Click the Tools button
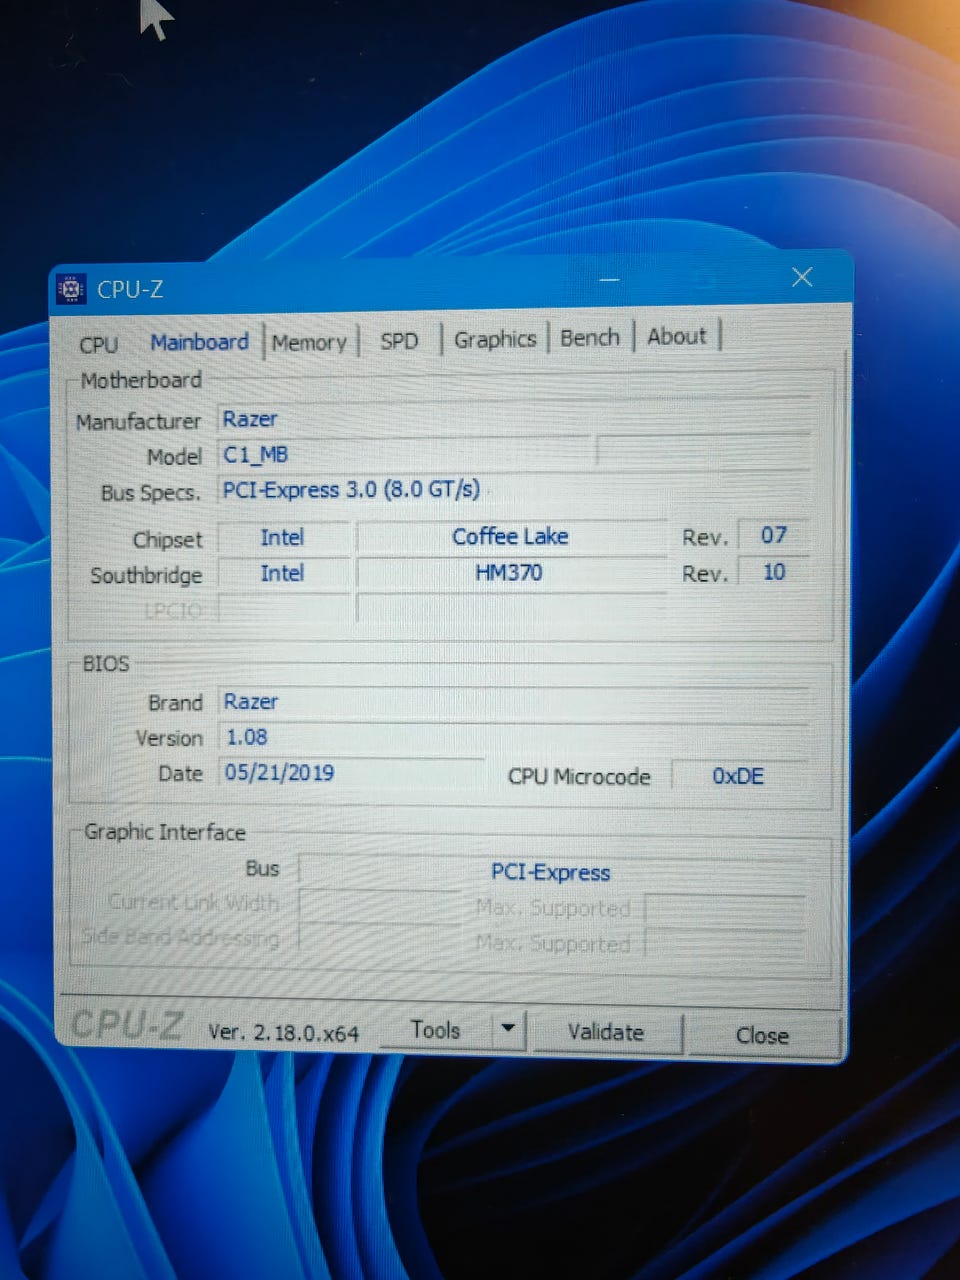 click(x=436, y=1030)
